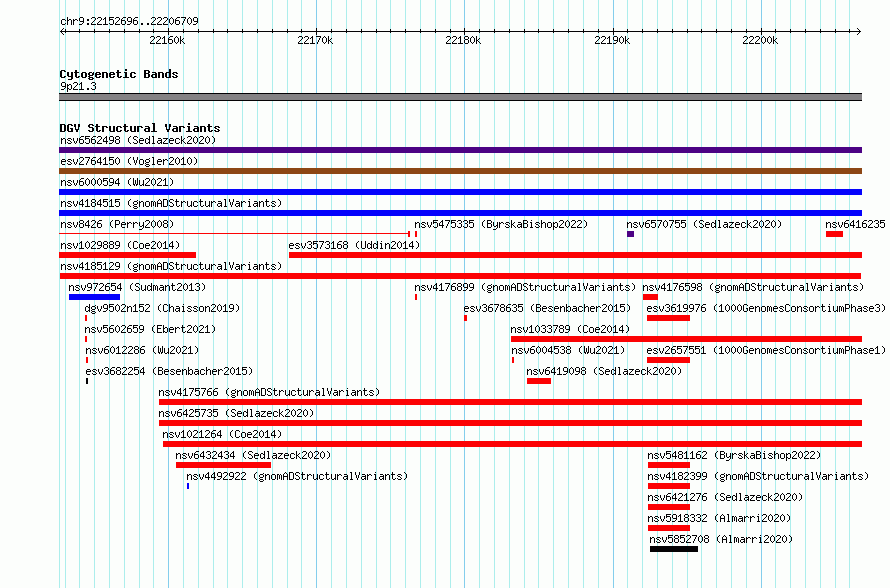Viewport: 890px width, 588px height.
Task: Open nsv5481162 (ByrskaBishop2022) label
Action: [734, 455]
